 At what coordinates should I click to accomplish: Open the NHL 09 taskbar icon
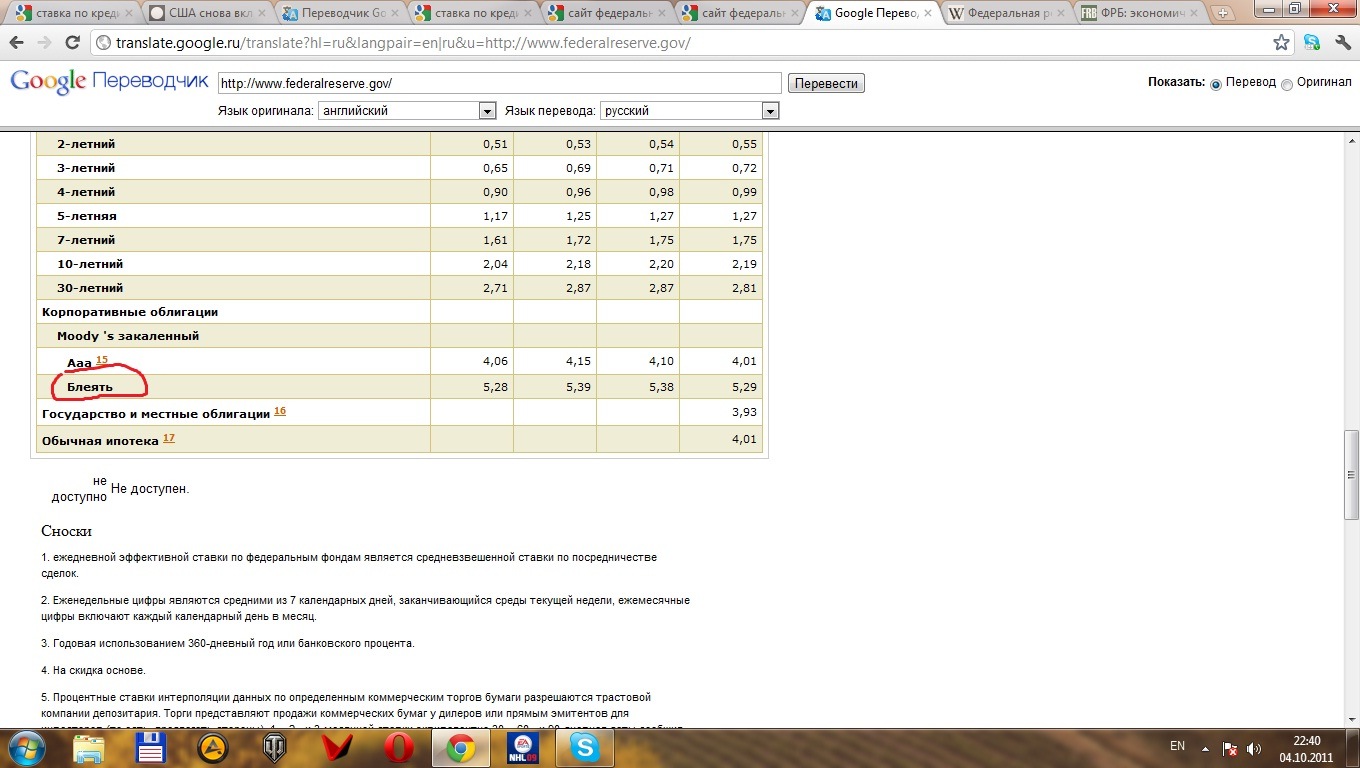[x=522, y=746]
